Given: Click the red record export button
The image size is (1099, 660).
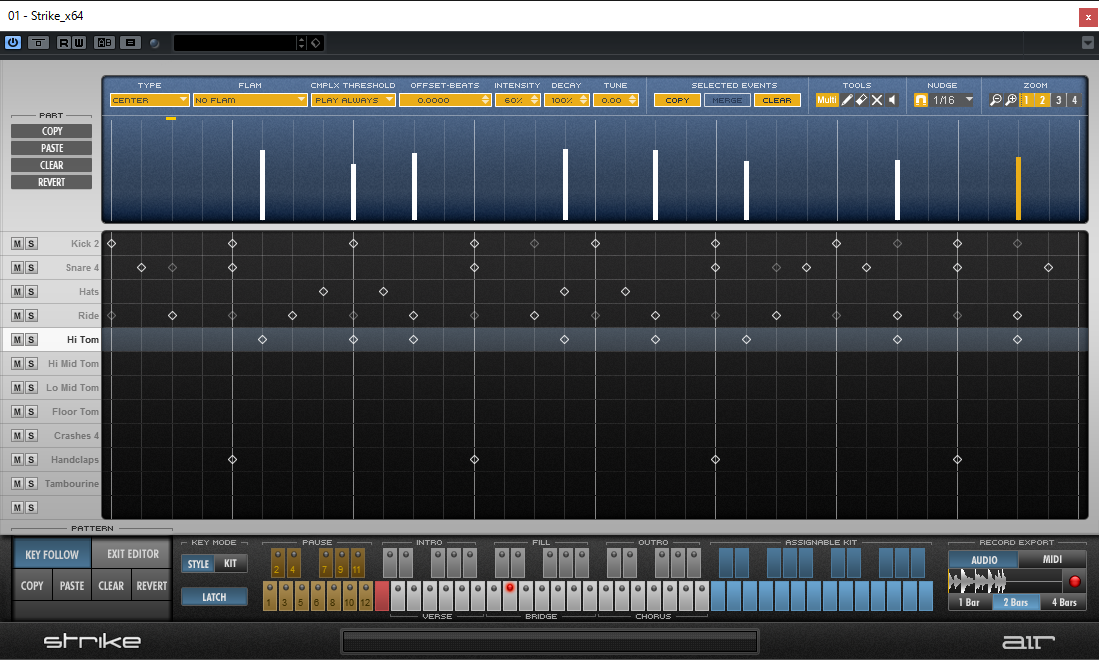Looking at the screenshot, I should (x=1074, y=581).
